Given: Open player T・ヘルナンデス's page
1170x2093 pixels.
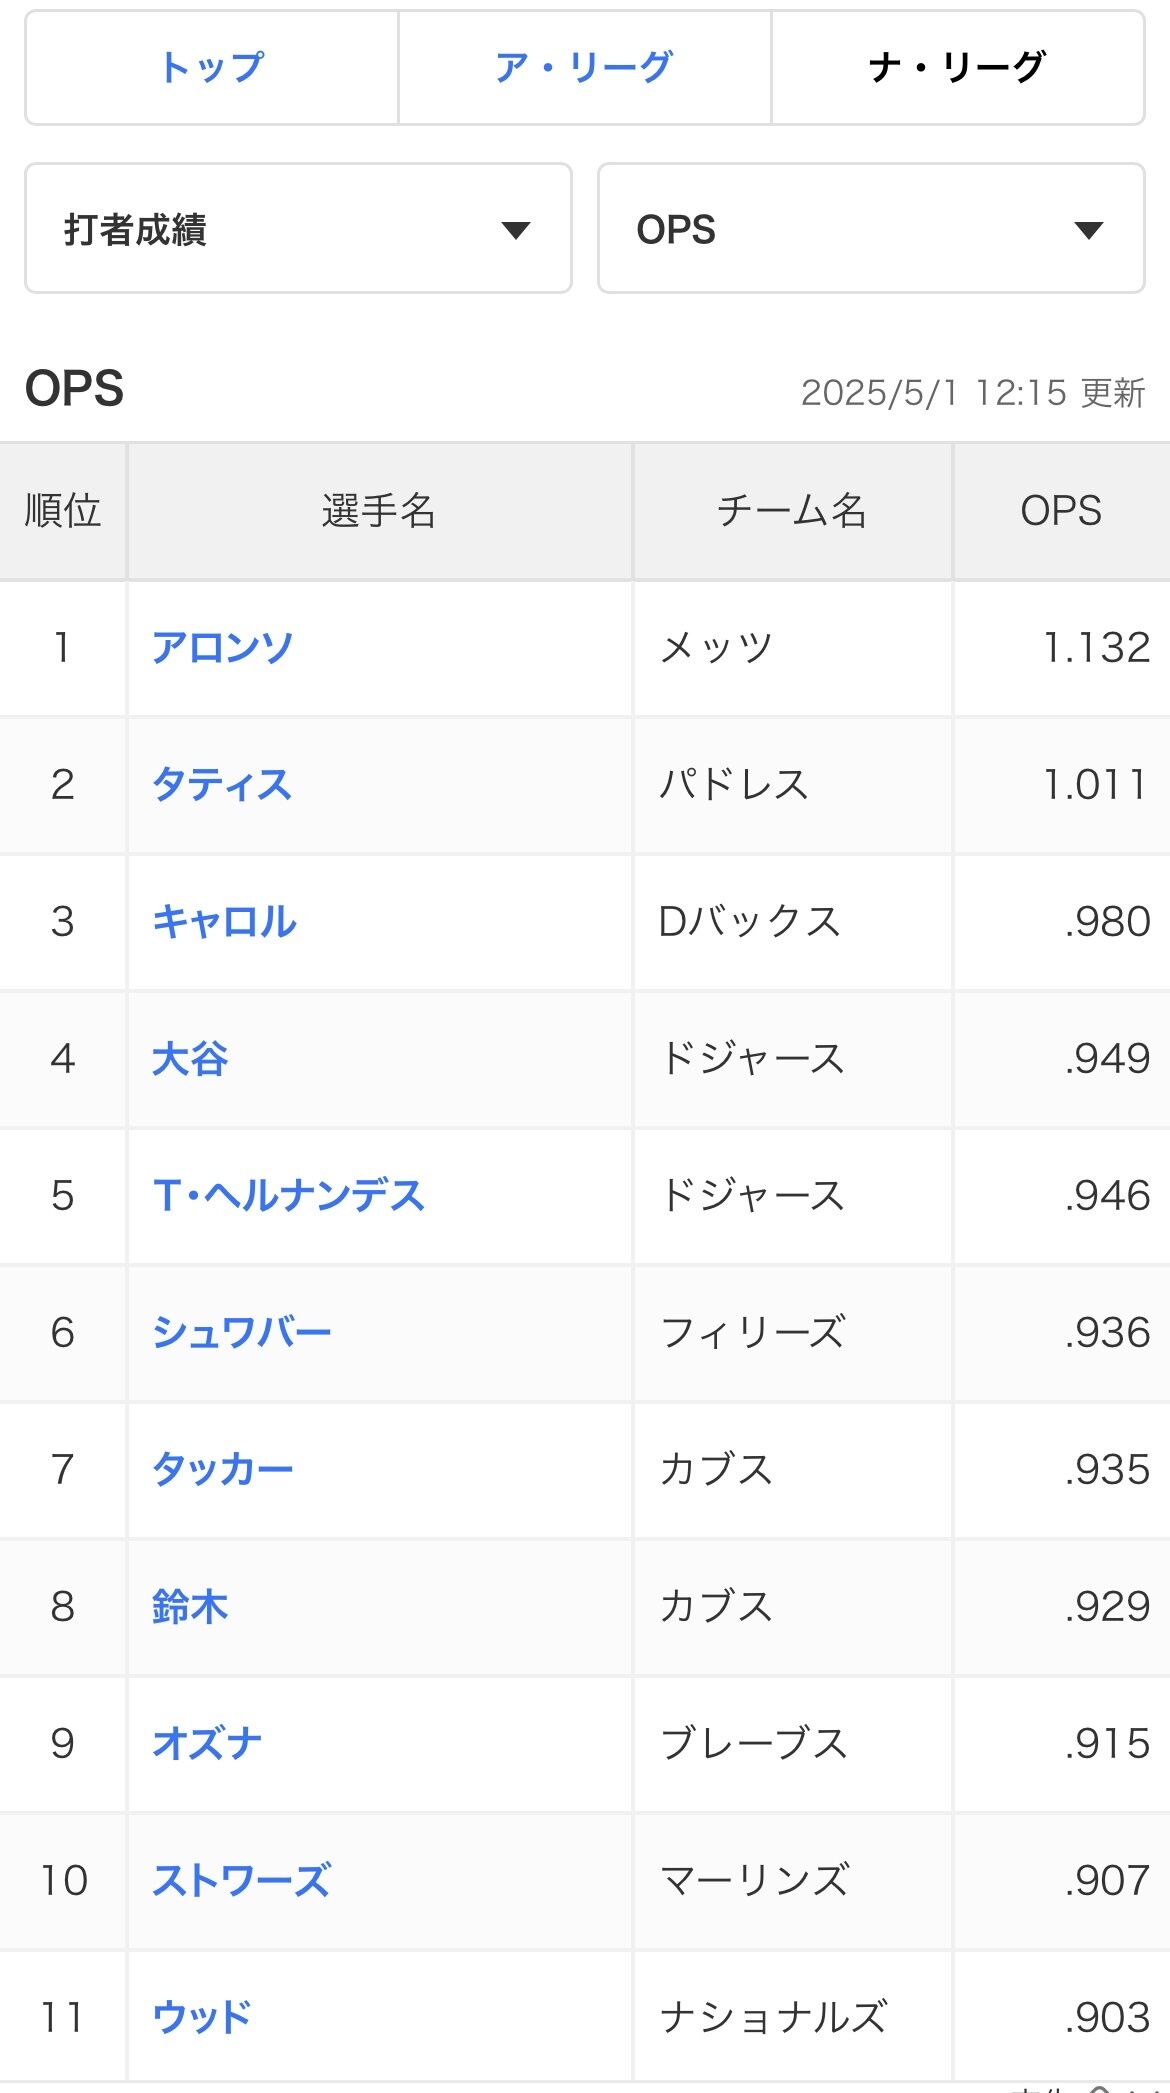Looking at the screenshot, I should tap(289, 1196).
